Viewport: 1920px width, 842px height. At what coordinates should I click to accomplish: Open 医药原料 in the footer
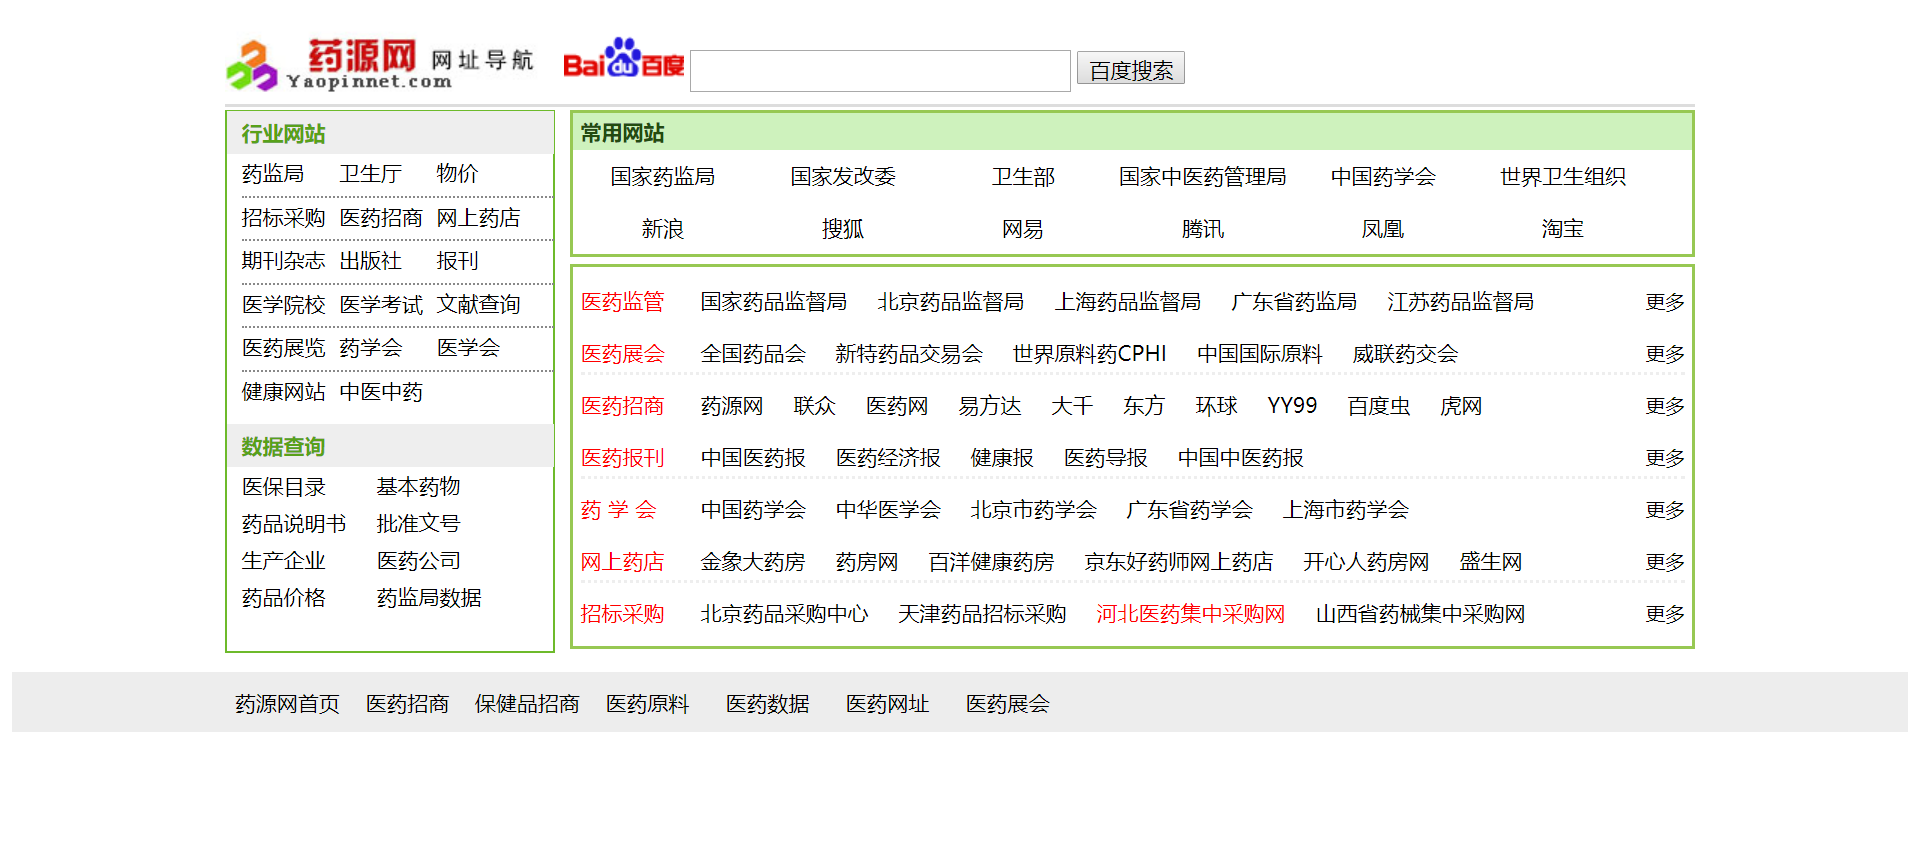pos(648,704)
